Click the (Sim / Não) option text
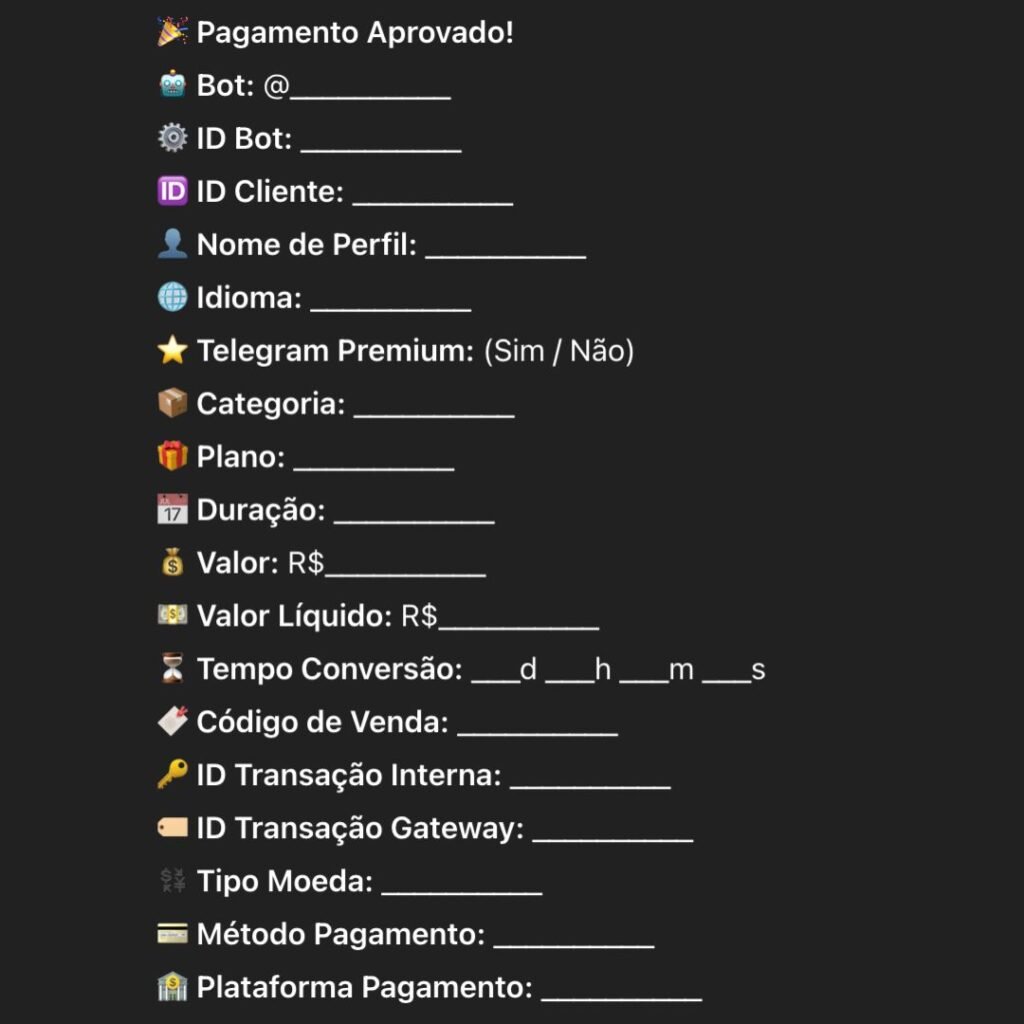1024x1024 pixels. pyautogui.click(x=558, y=351)
